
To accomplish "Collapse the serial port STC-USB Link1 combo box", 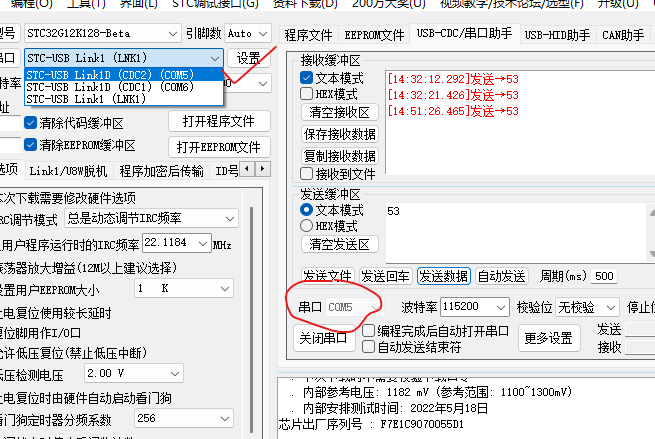I will [214, 58].
